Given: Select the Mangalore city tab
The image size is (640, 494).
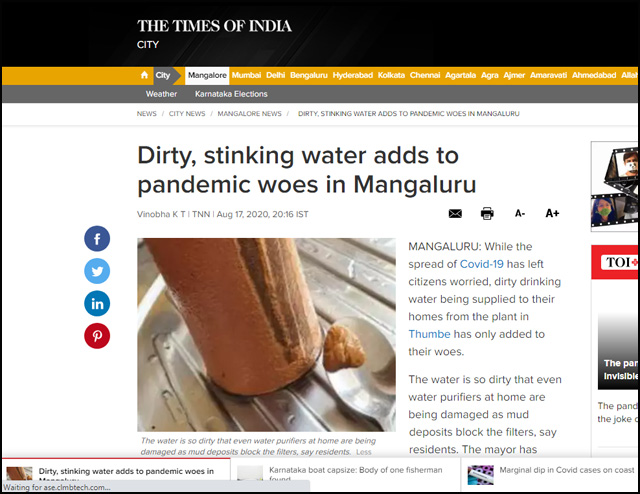Looking at the screenshot, I should pos(207,76).
